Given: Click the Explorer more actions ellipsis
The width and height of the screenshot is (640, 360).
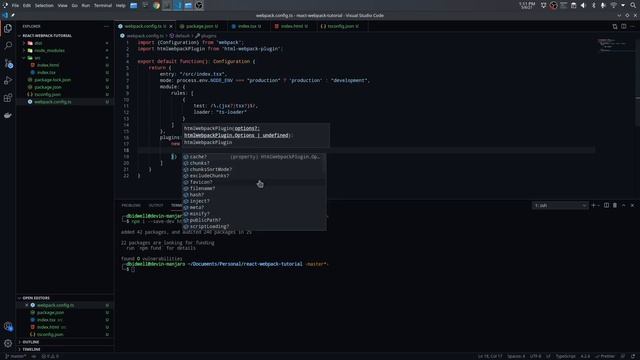Looking at the screenshot, I should pyautogui.click(x=107, y=26).
